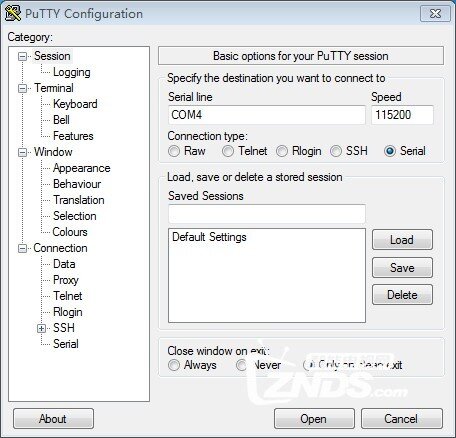The image size is (456, 438).
Task: Select Serial in the category tree
Action: pos(66,344)
